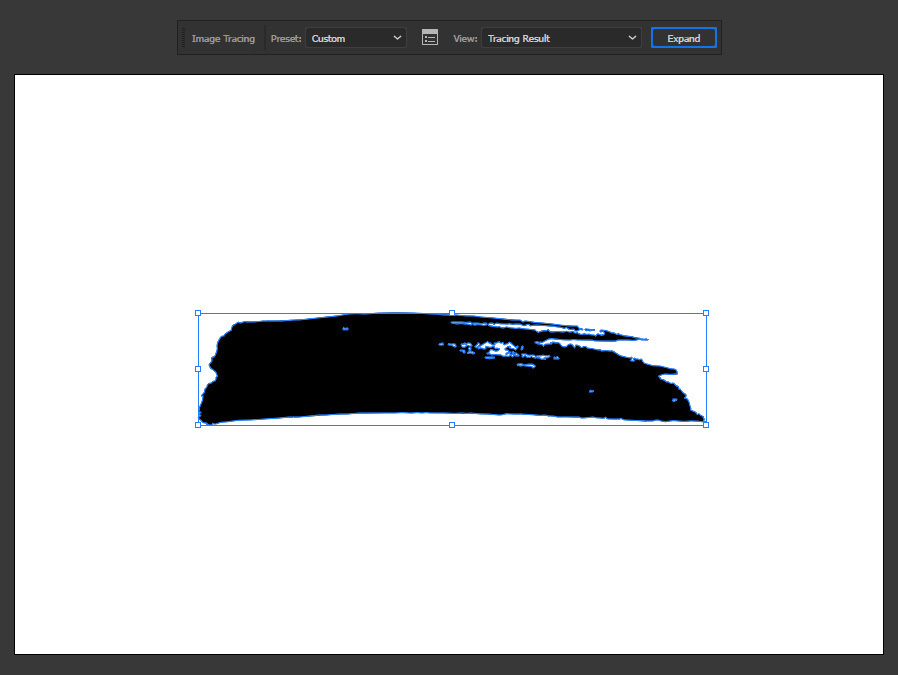Click the control bar gripper handle

183,38
